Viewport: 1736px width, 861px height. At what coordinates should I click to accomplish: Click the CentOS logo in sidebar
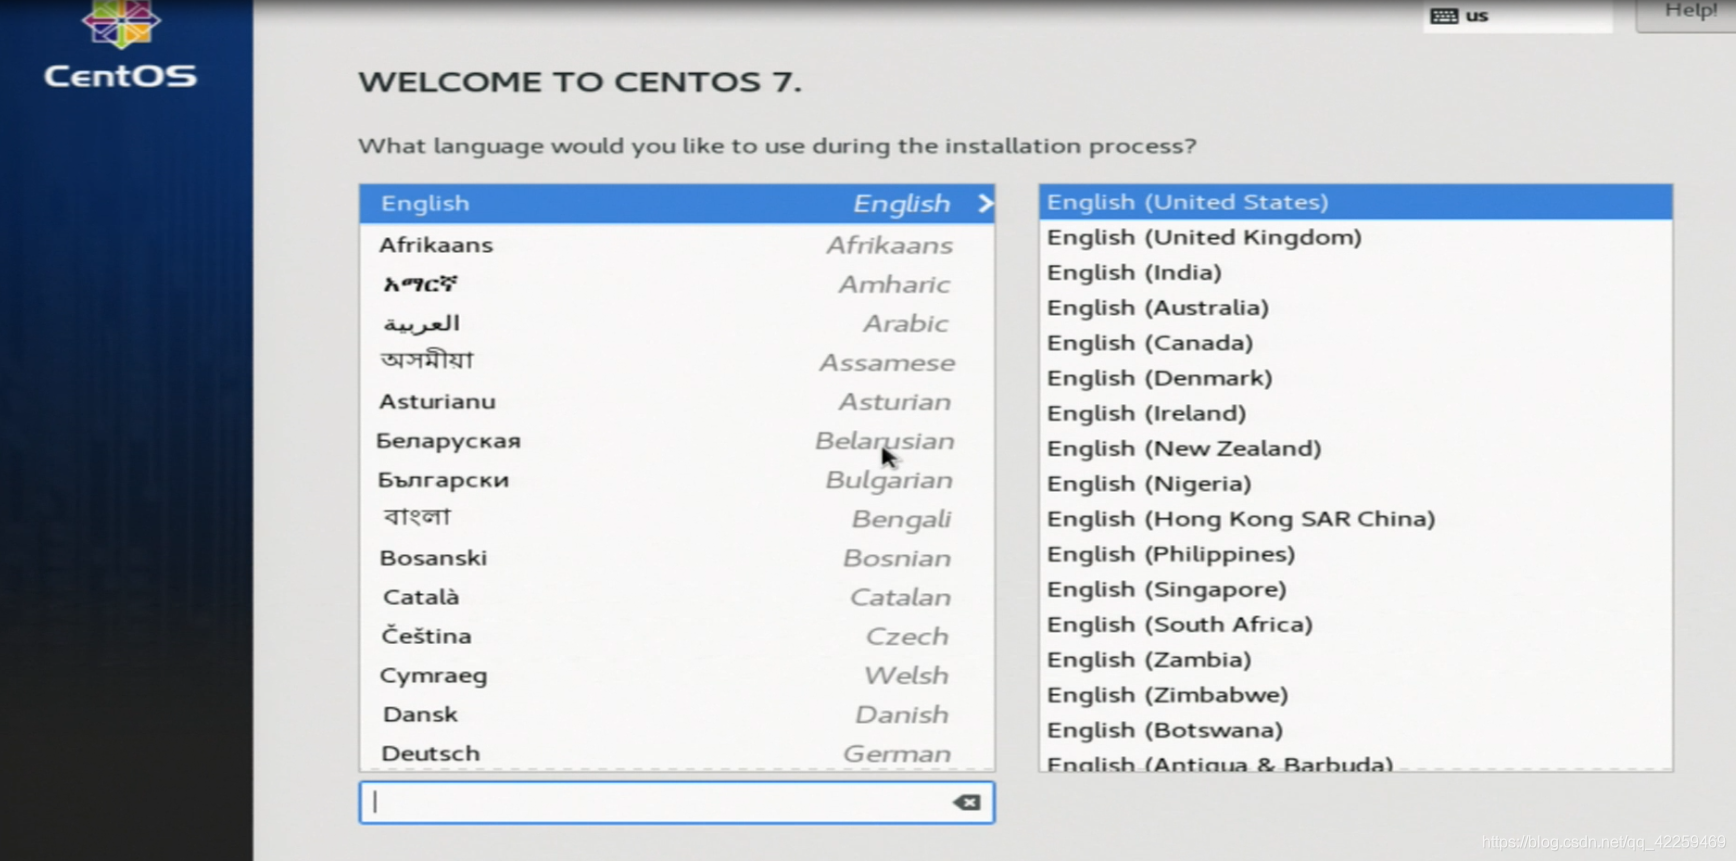coord(120,45)
